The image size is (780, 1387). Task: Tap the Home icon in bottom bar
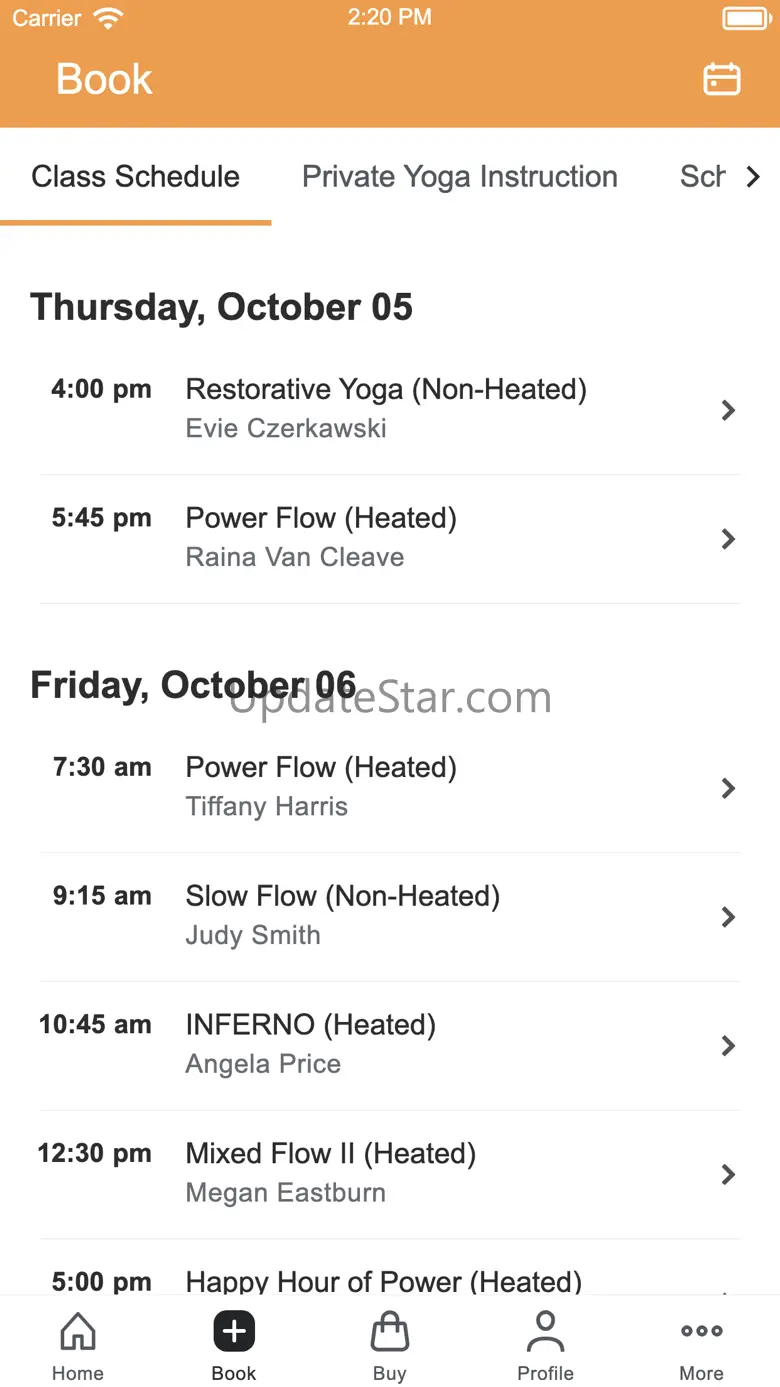pos(78,1332)
